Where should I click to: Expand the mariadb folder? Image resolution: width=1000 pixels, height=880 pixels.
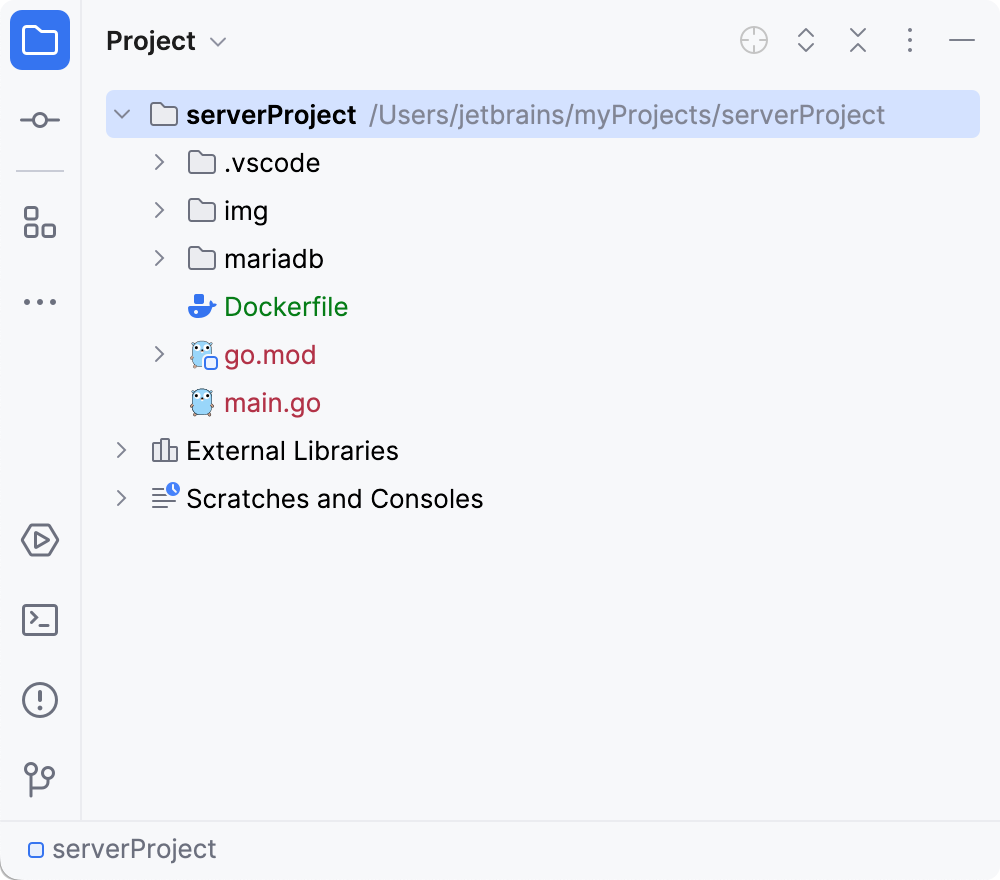tap(159, 258)
